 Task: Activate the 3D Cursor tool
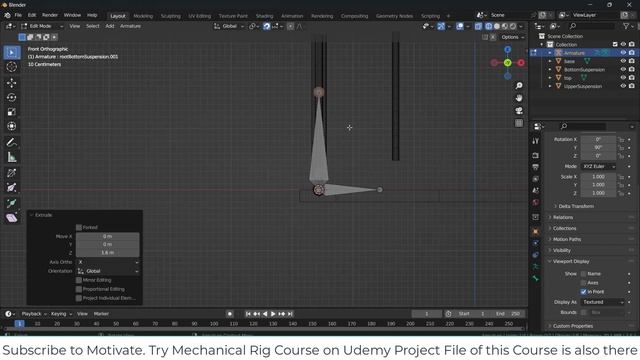point(11,67)
